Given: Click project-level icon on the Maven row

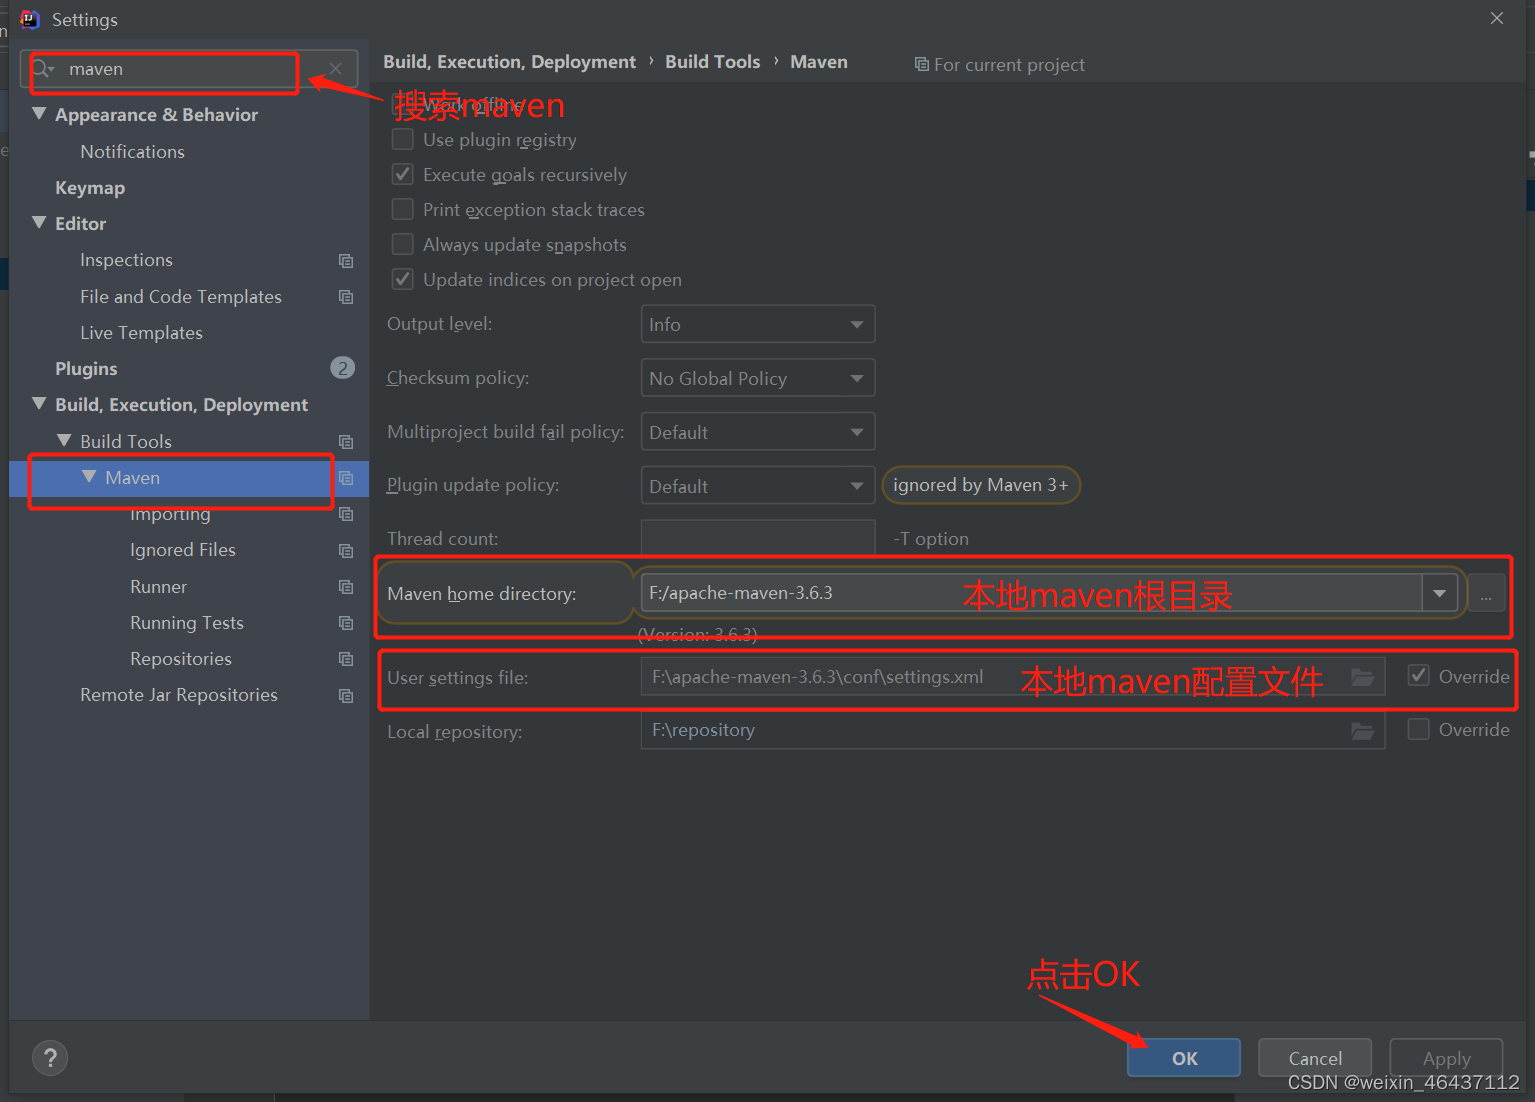Looking at the screenshot, I should [x=346, y=478].
